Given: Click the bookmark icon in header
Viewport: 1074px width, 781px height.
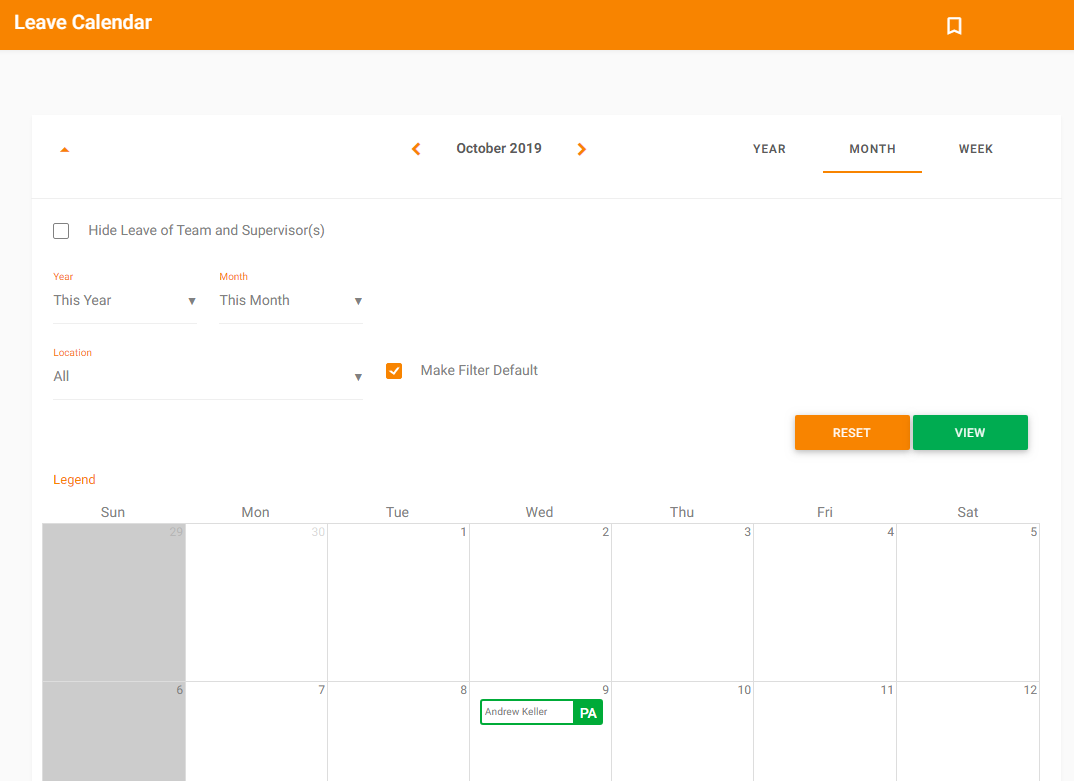Looking at the screenshot, I should (x=953, y=26).
